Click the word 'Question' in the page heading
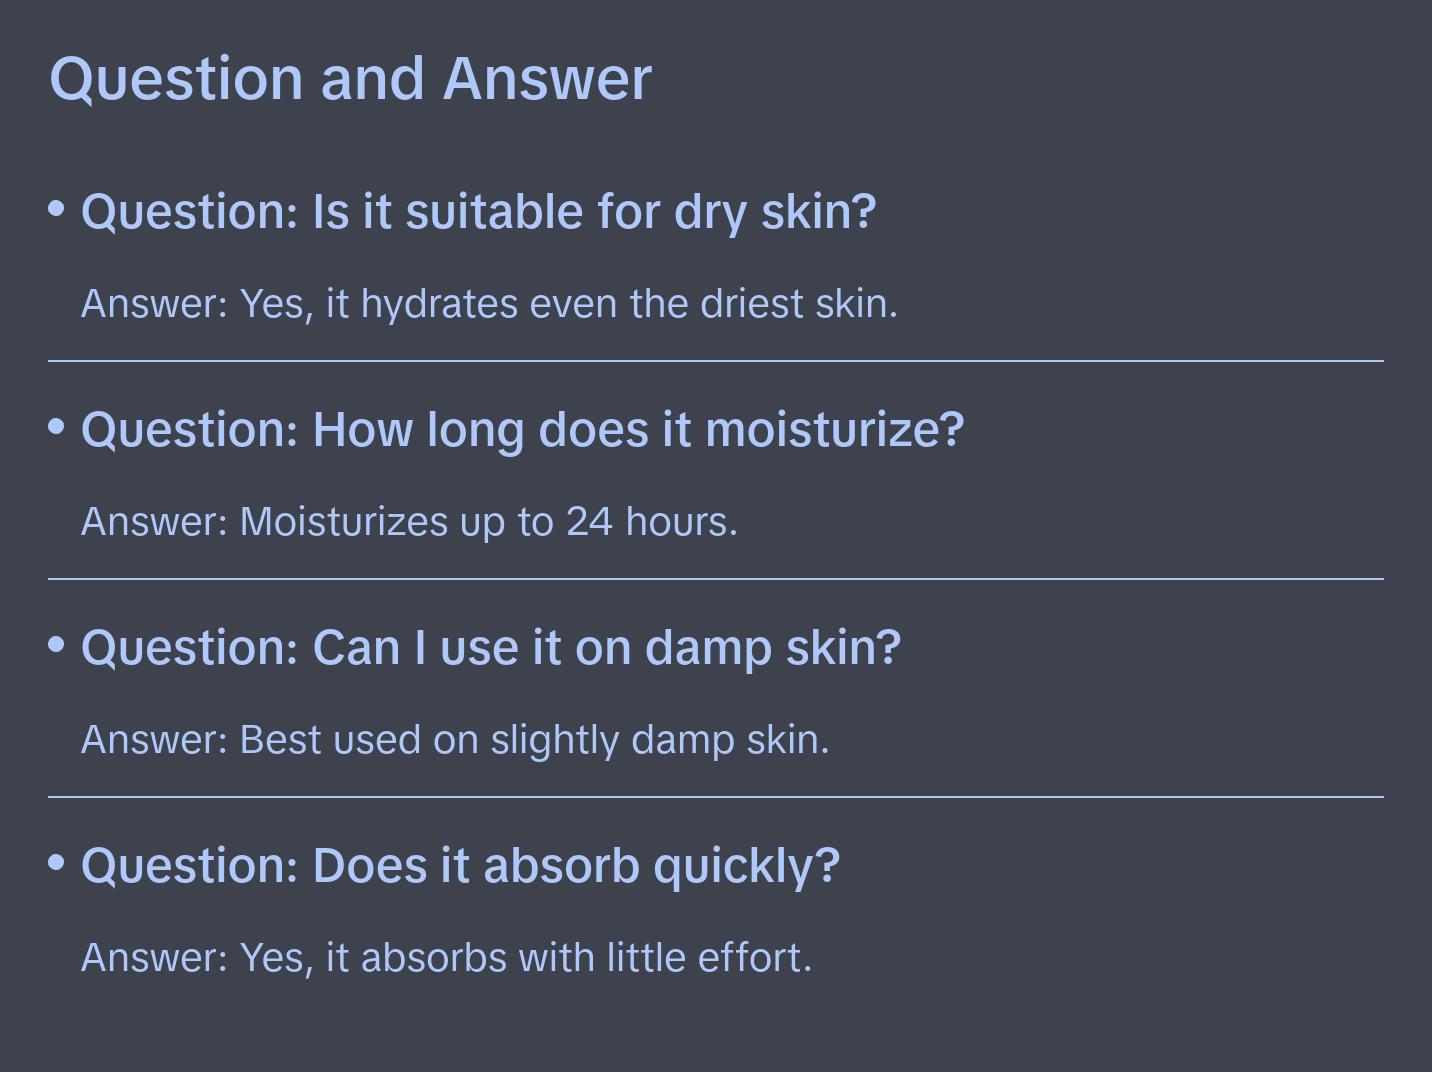The image size is (1432, 1072). point(176,78)
